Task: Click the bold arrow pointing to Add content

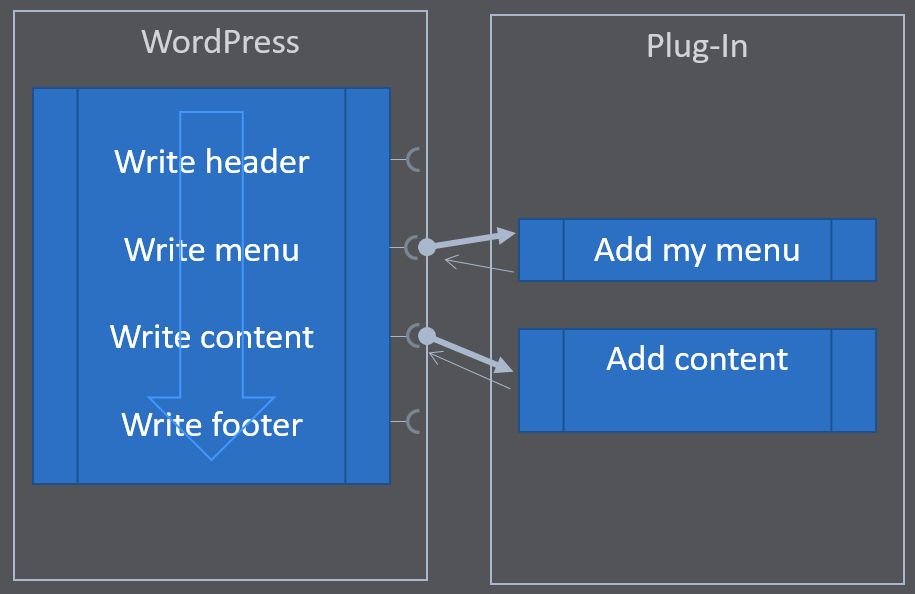Action: point(470,355)
